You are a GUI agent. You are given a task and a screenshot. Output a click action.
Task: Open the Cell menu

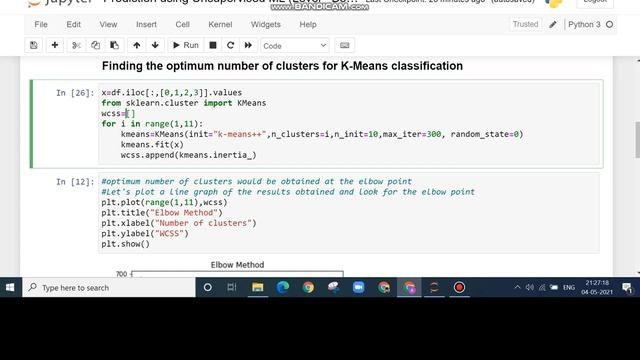click(x=182, y=24)
